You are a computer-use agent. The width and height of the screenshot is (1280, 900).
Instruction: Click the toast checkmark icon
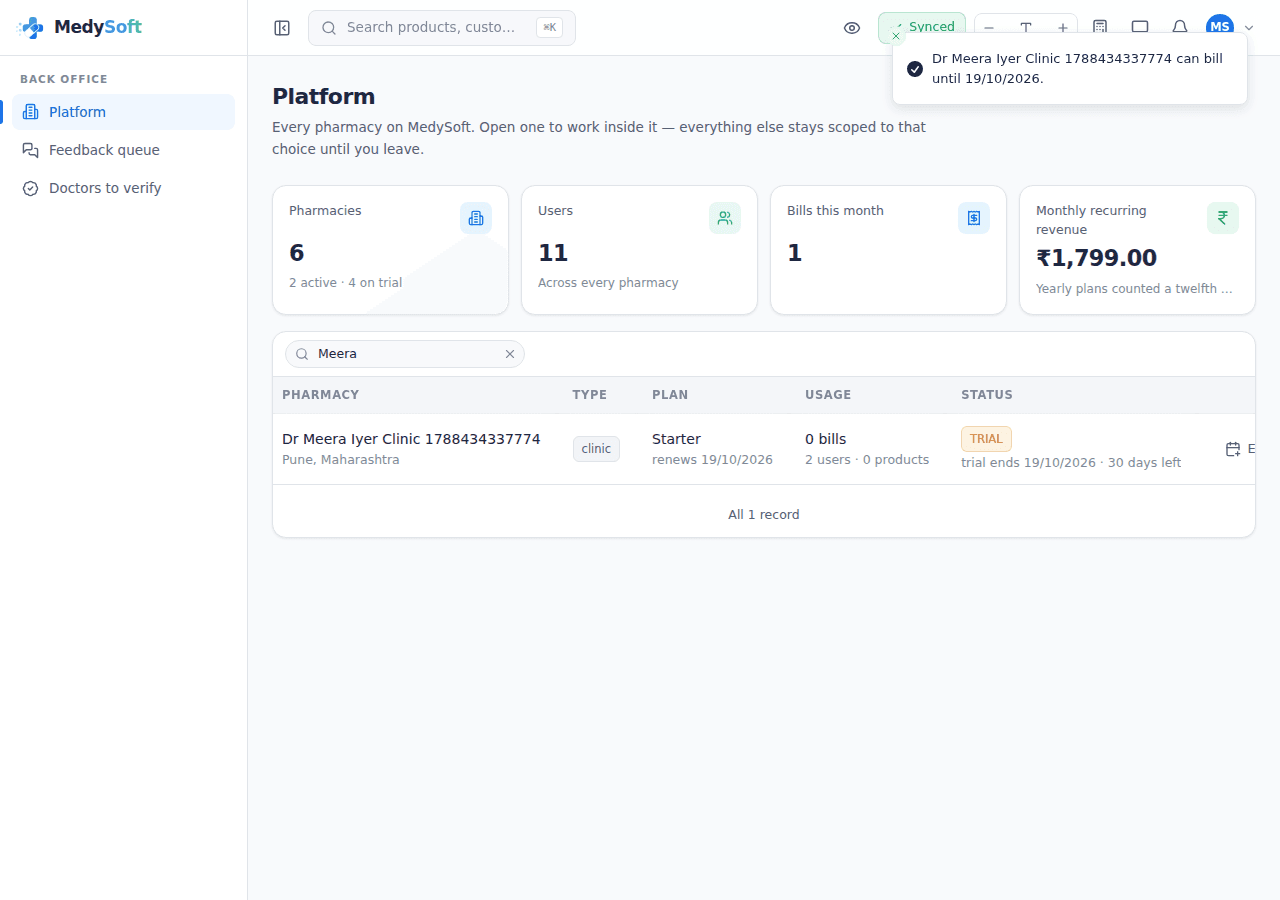pyautogui.click(x=915, y=69)
